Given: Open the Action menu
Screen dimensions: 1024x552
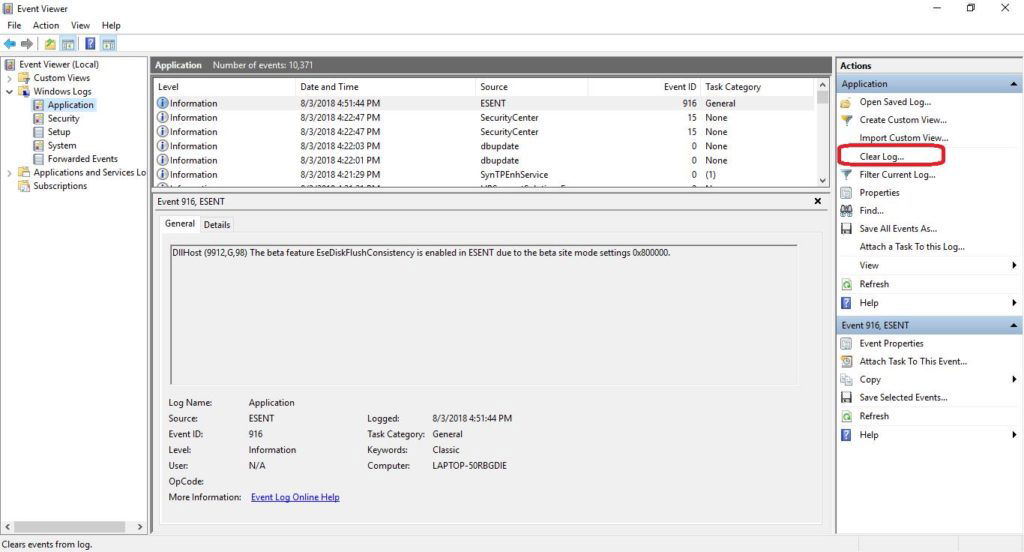Looking at the screenshot, I should [46, 25].
